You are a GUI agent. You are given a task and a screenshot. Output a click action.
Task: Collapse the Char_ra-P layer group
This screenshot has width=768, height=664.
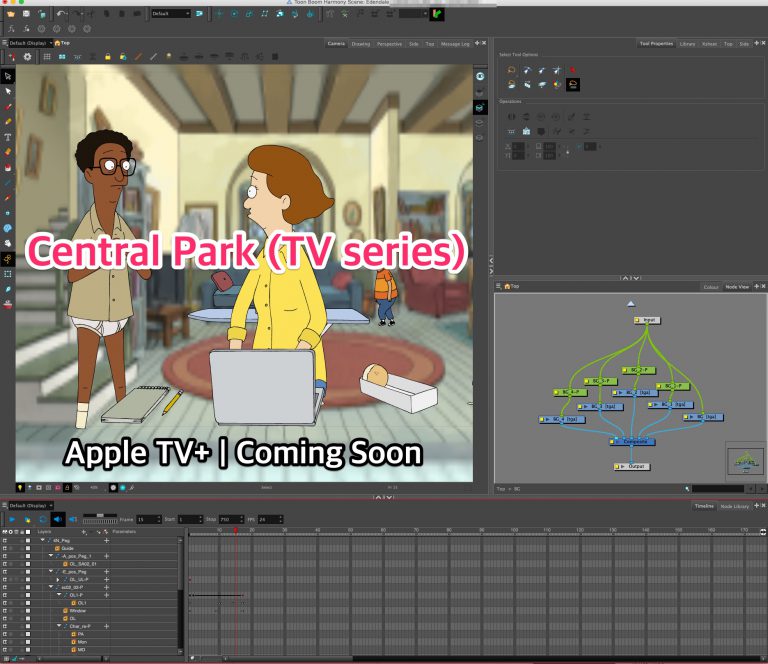tap(59, 626)
